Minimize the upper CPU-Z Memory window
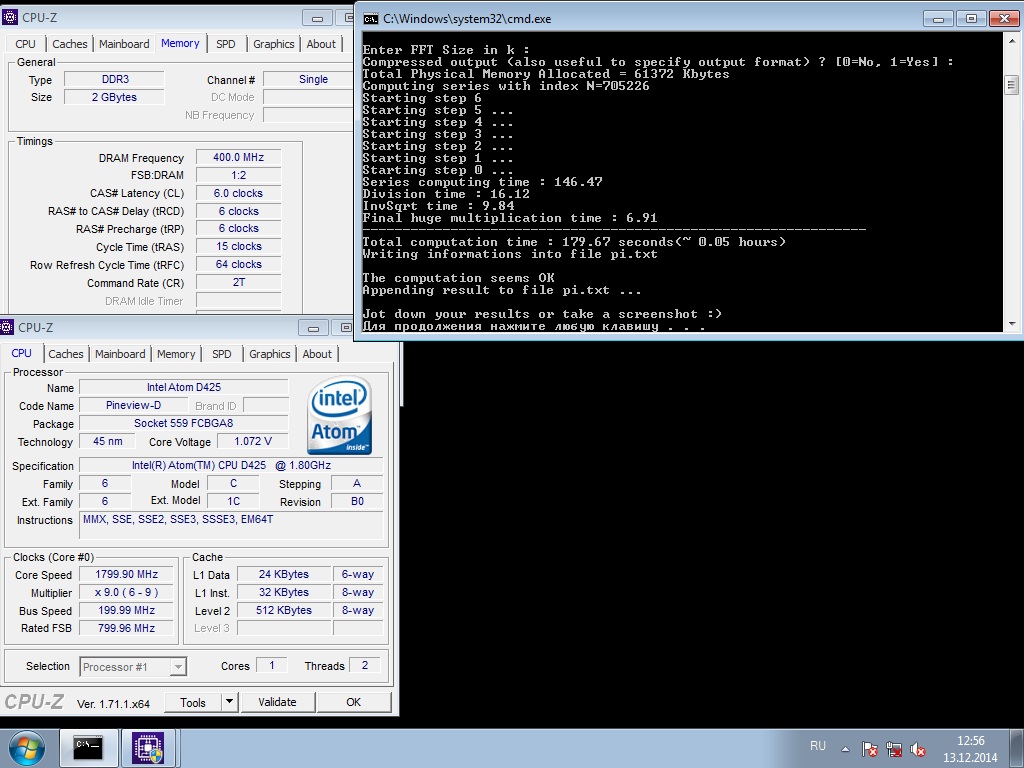This screenshot has height=768, width=1024. [x=317, y=18]
